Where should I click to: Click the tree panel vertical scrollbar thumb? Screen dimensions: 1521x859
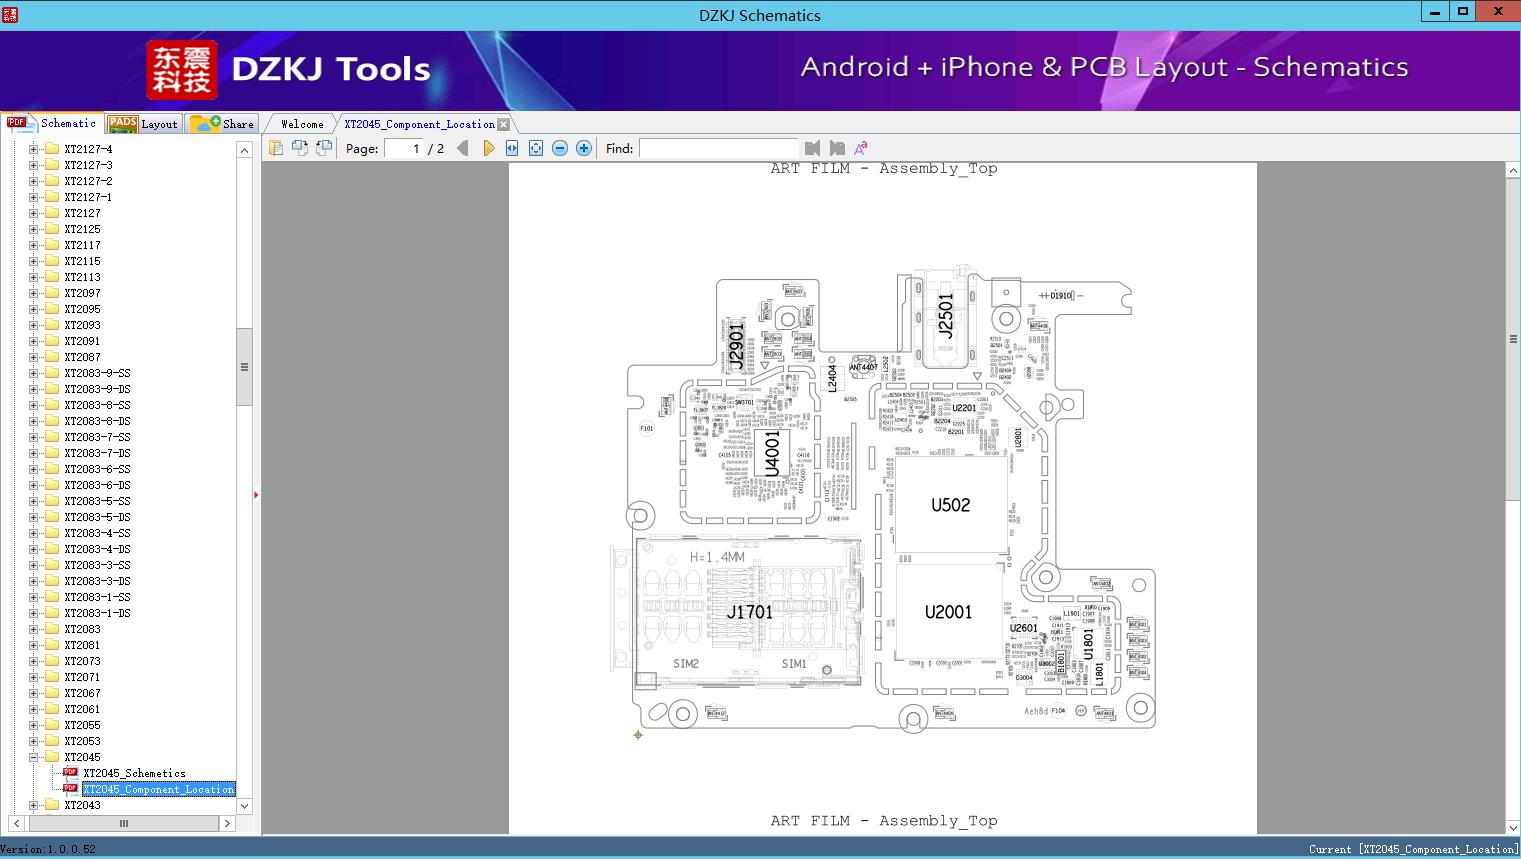tap(244, 367)
